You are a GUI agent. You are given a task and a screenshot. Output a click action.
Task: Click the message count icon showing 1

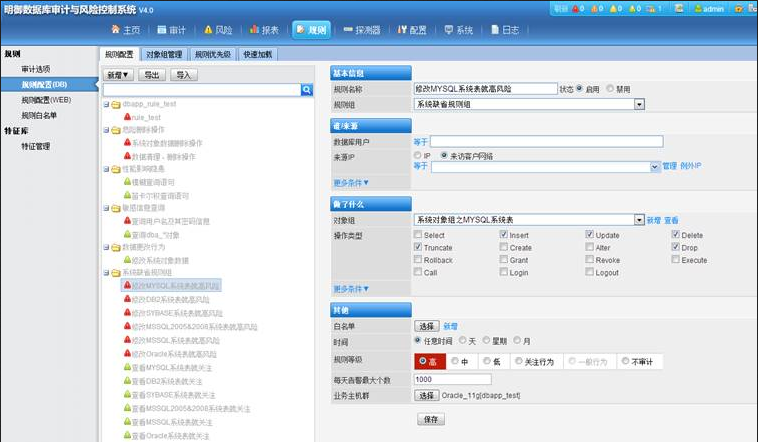click(651, 9)
